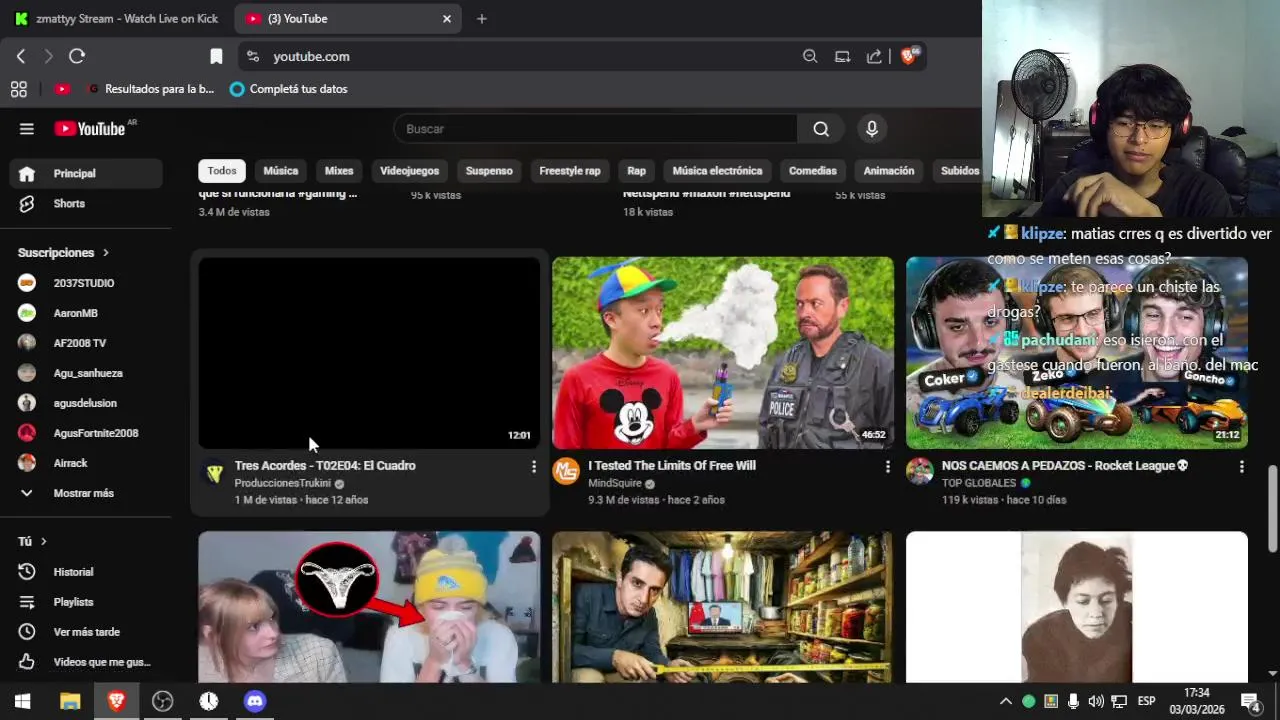Click the volume icon in system tray
Viewport: 1280px width, 720px height.
1096,701
